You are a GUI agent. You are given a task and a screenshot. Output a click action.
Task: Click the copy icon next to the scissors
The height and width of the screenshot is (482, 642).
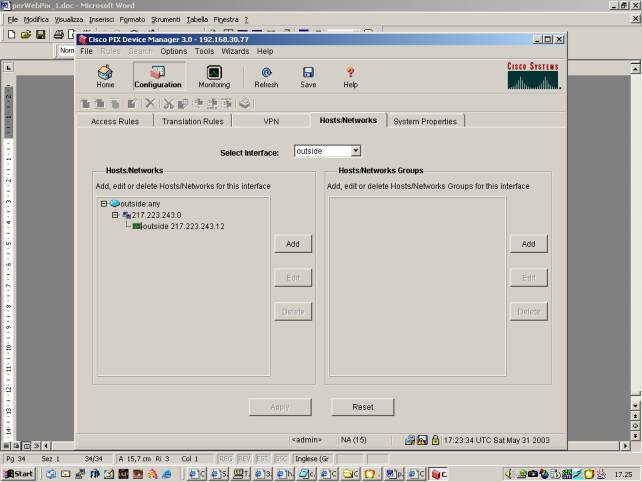pyautogui.click(x=183, y=104)
